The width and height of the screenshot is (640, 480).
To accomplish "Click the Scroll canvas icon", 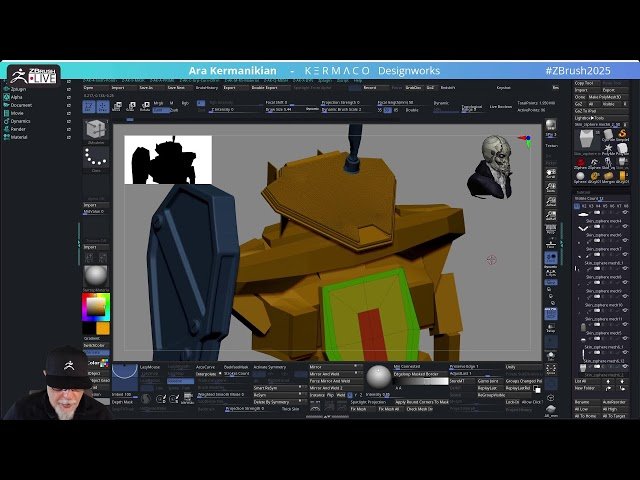I will (x=551, y=173).
